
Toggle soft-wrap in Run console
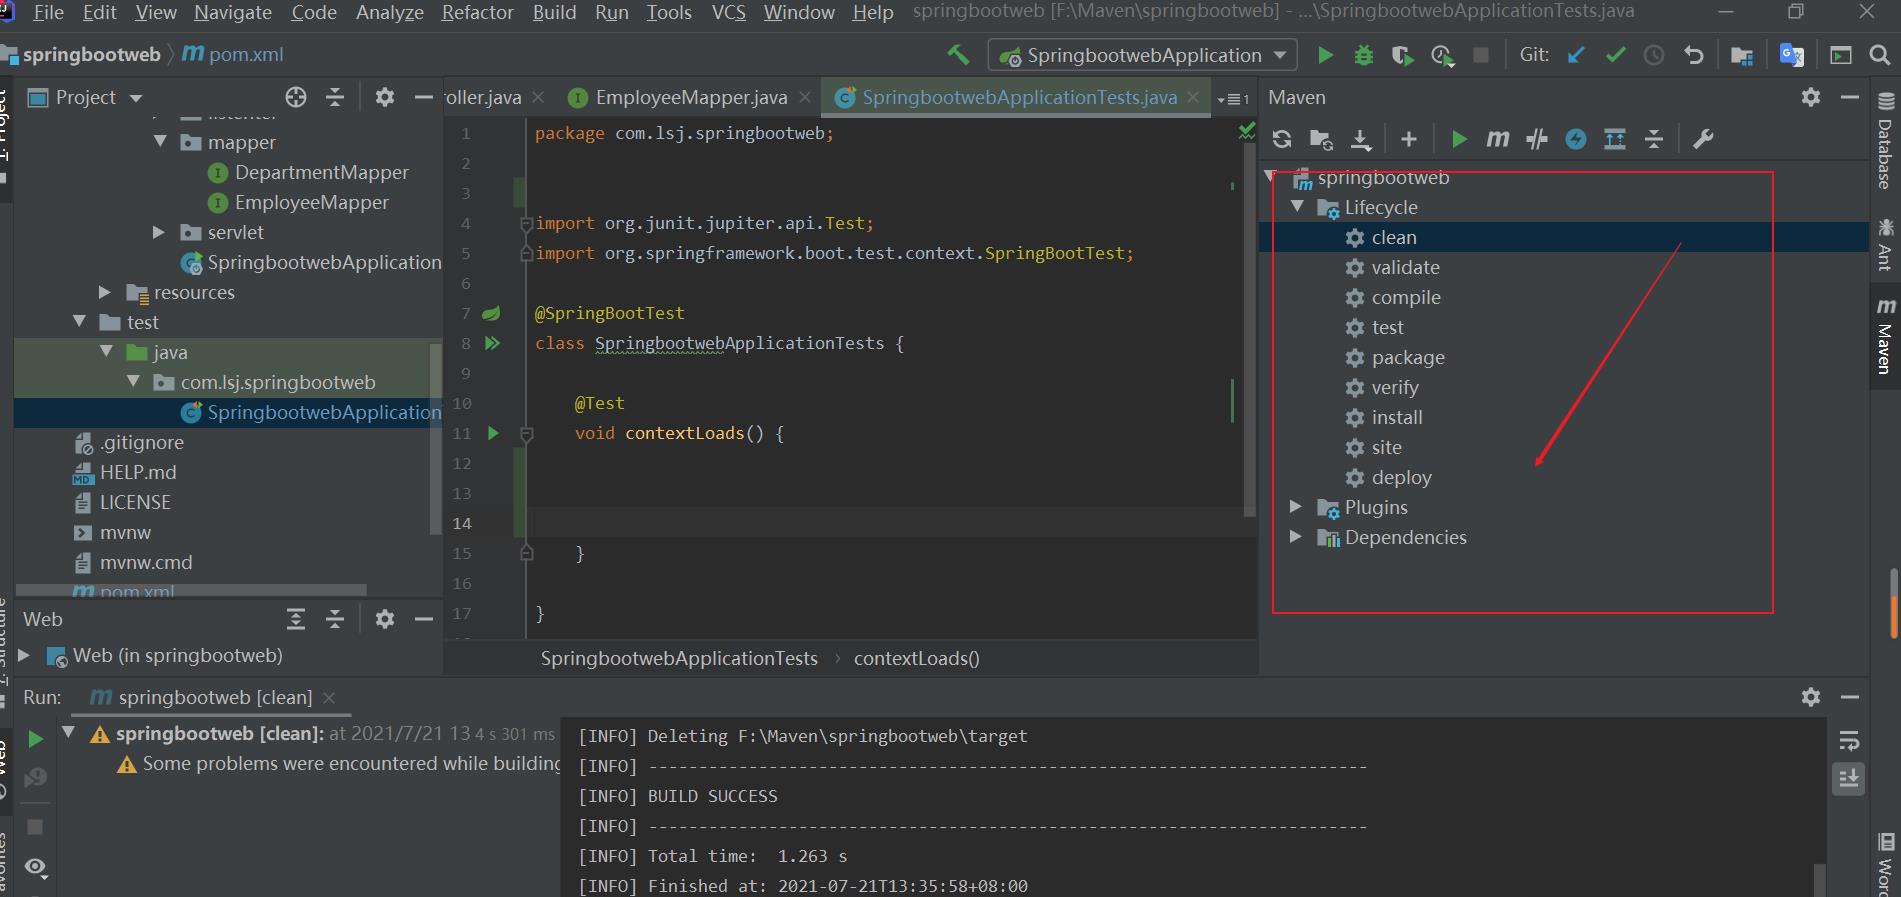point(1849,741)
